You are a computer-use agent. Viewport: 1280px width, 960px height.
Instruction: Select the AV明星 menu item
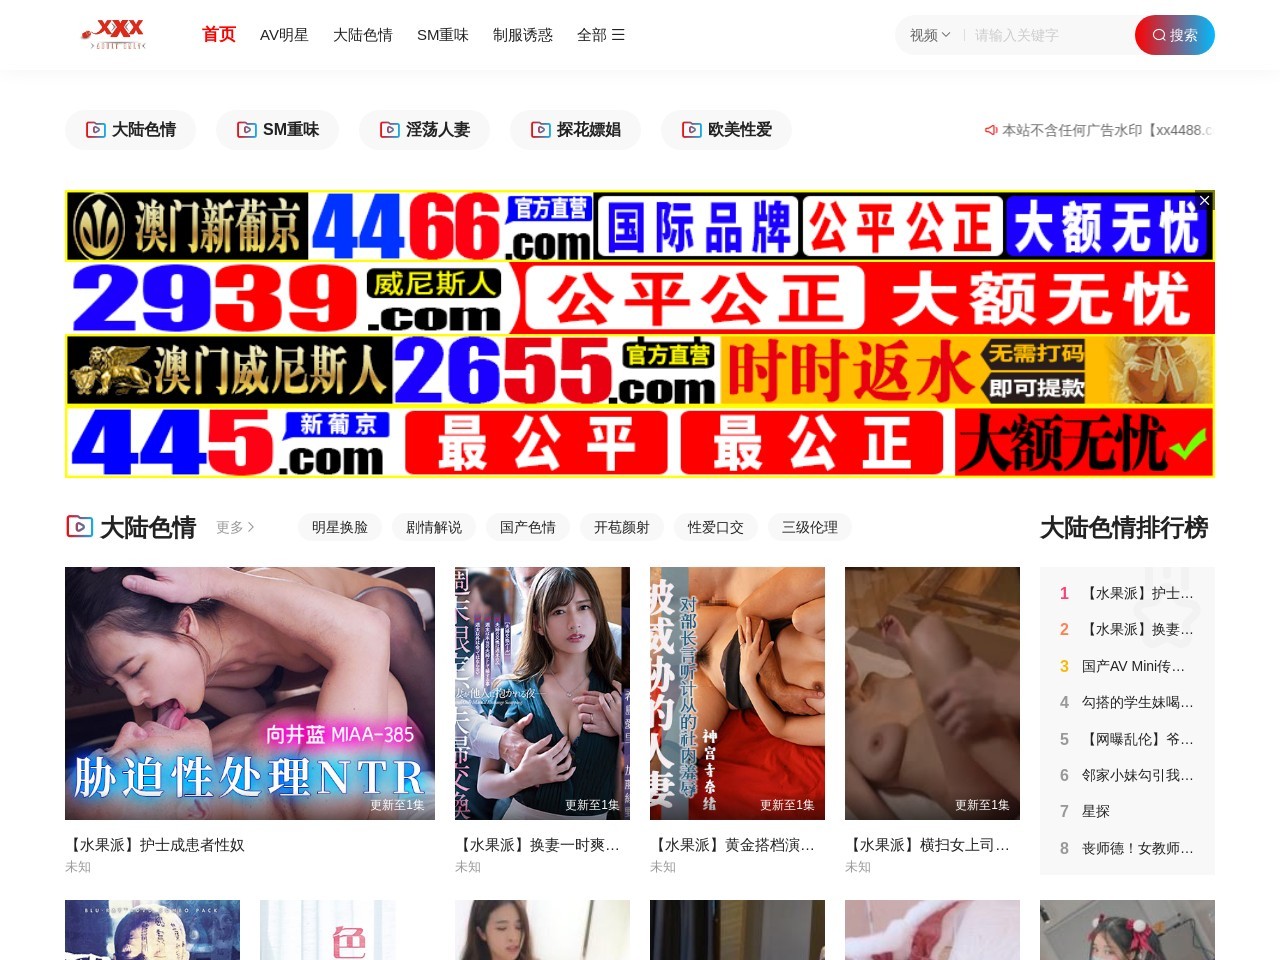coord(284,34)
